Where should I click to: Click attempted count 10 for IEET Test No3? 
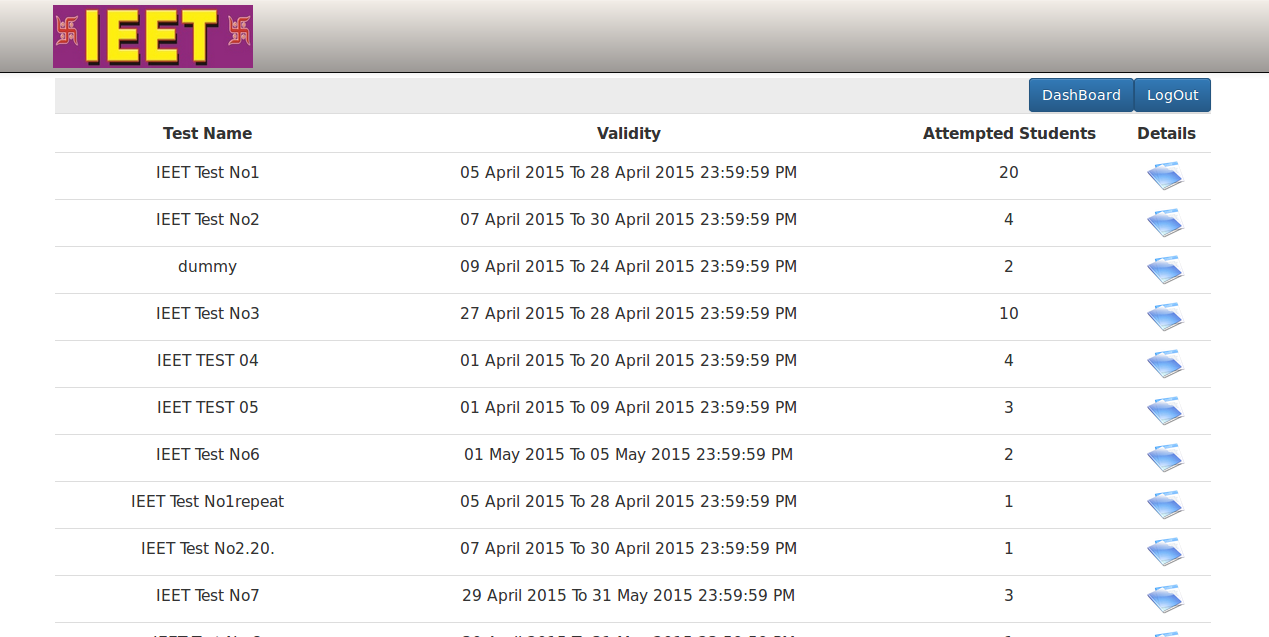1008,314
